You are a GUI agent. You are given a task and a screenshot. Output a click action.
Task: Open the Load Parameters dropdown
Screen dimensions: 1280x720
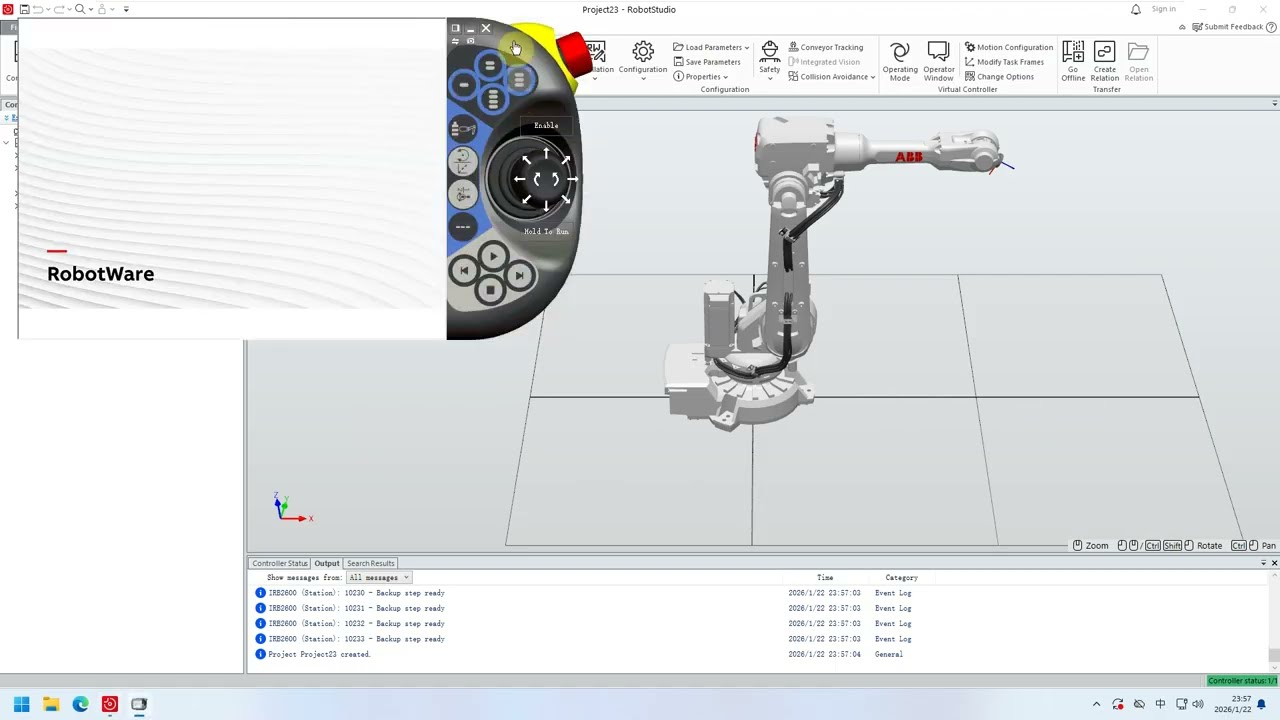pos(711,47)
